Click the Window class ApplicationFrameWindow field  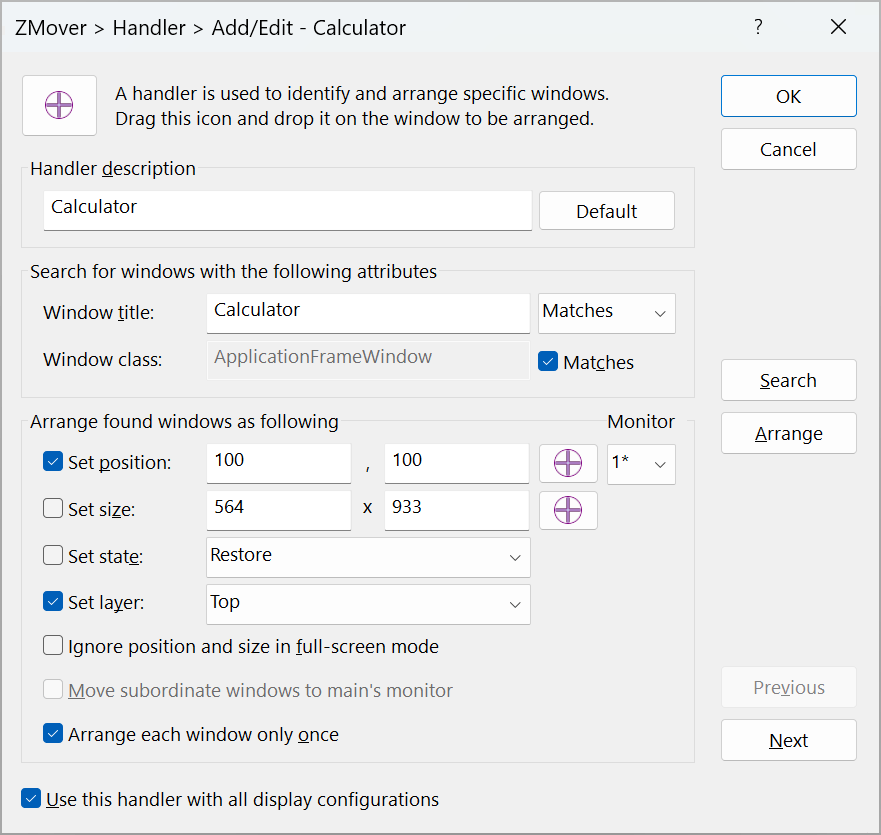tap(368, 360)
